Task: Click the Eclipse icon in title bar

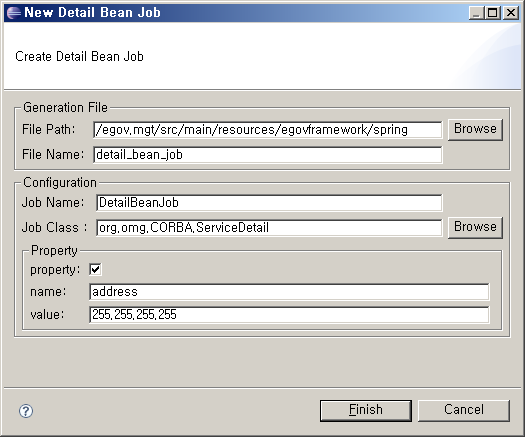Action: tap(14, 13)
